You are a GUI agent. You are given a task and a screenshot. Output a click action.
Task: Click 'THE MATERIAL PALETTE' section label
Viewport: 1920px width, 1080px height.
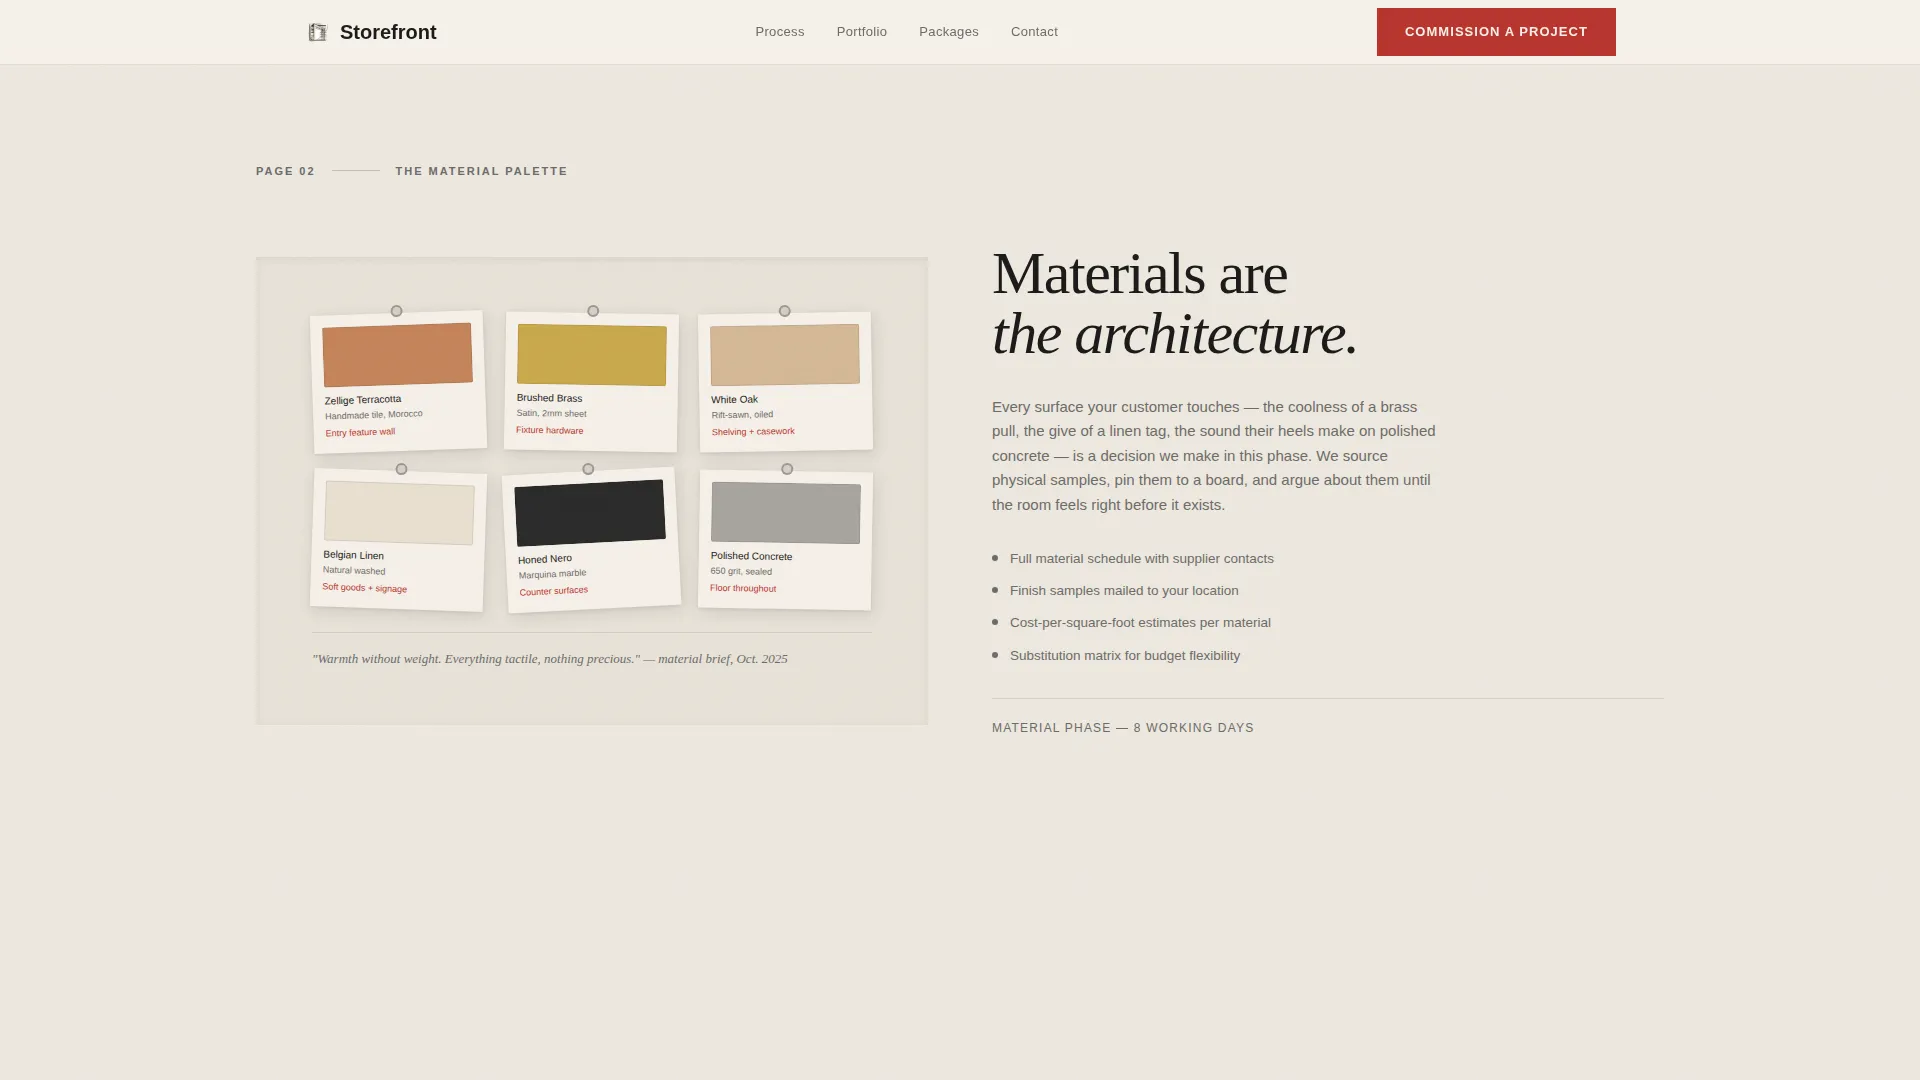coord(481,171)
